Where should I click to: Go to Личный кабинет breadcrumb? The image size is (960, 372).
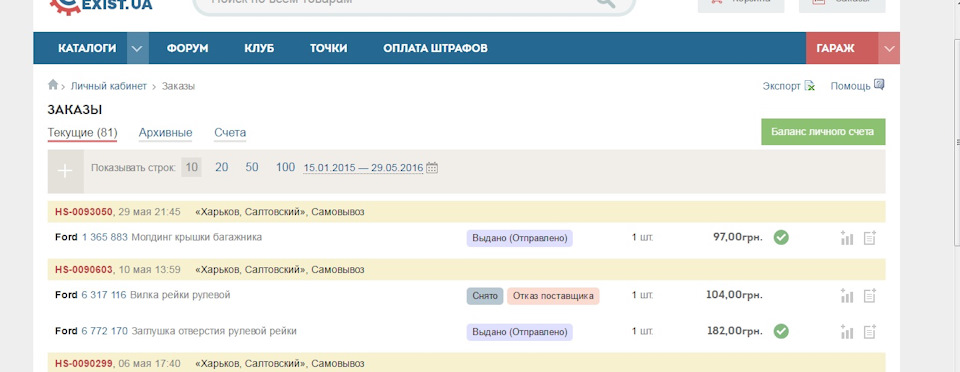click(108, 86)
